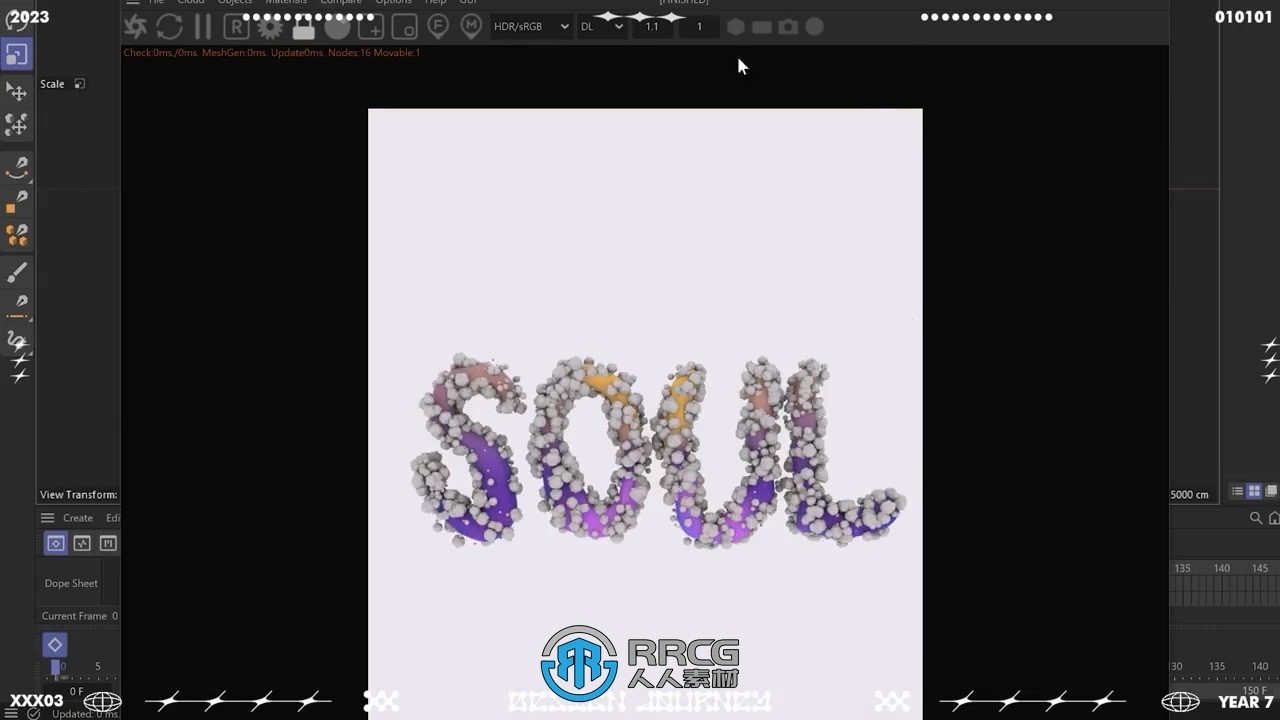The image size is (1280, 720).
Task: Click the list view icon in right panel
Action: 1237,491
